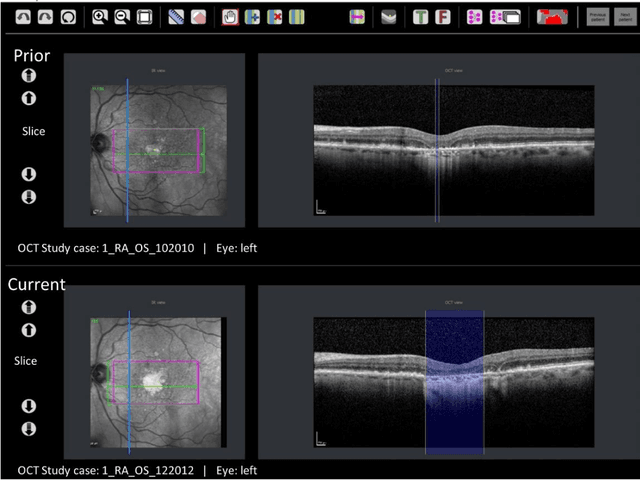Click the fit-to-window icon
This screenshot has width=640, height=480.
[144, 17]
